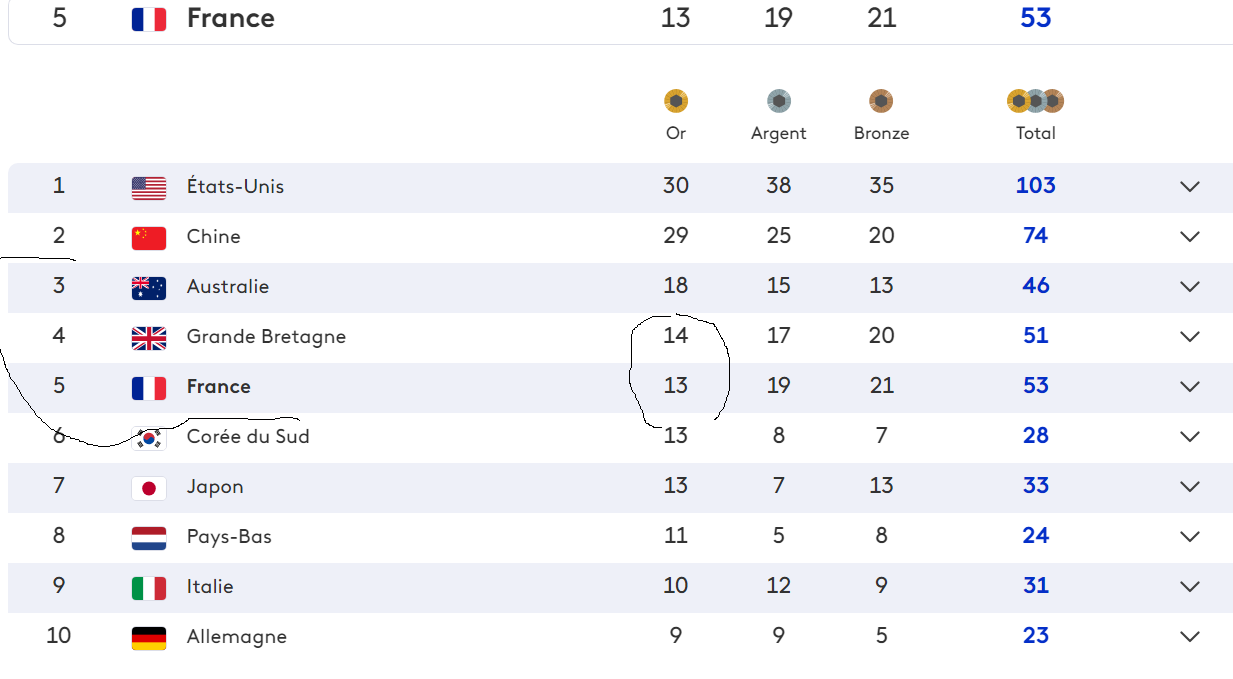Click the Japon flag icon

tap(149, 488)
